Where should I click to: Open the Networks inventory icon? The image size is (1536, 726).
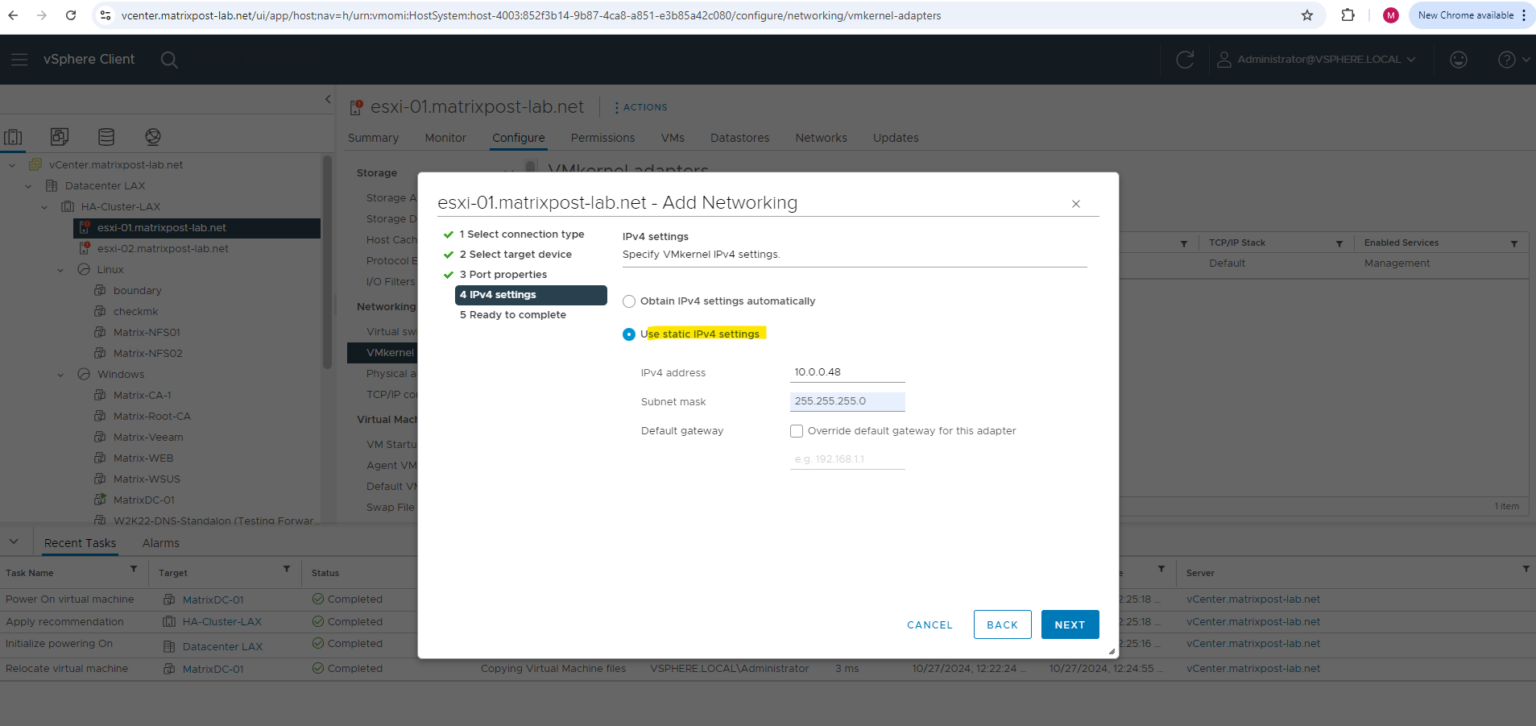[152, 137]
